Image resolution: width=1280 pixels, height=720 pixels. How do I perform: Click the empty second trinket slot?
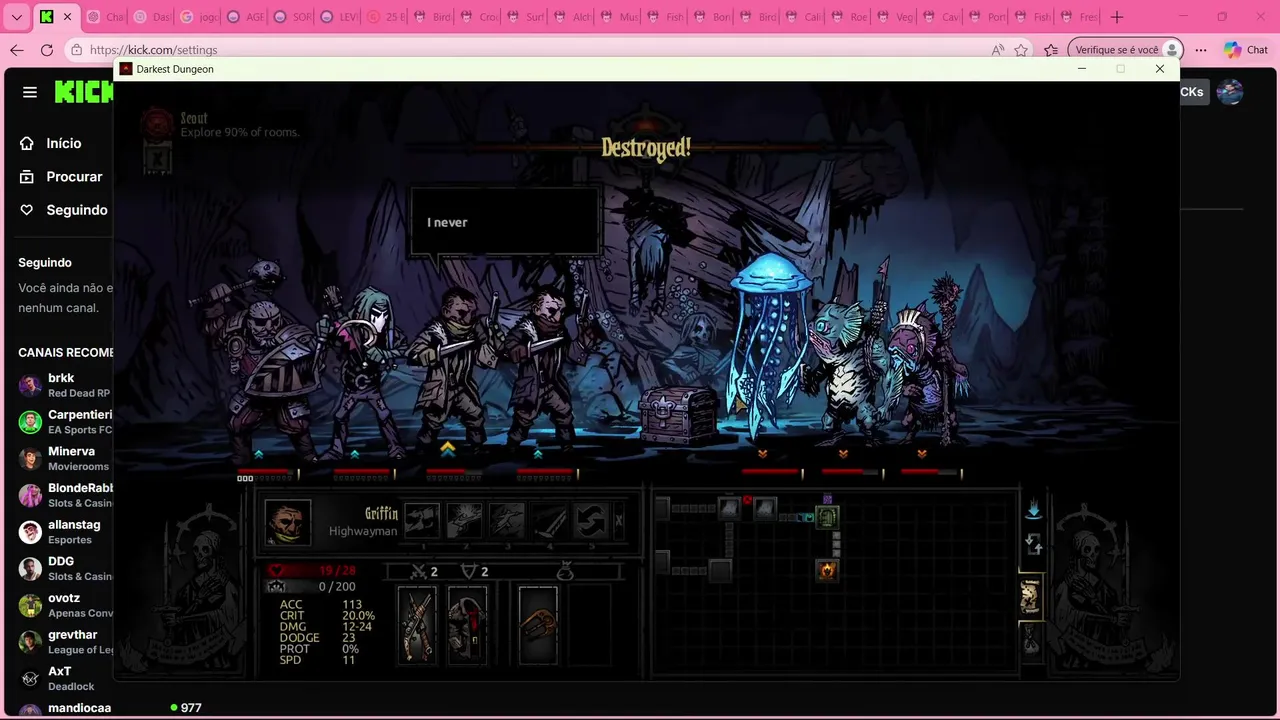[590, 626]
